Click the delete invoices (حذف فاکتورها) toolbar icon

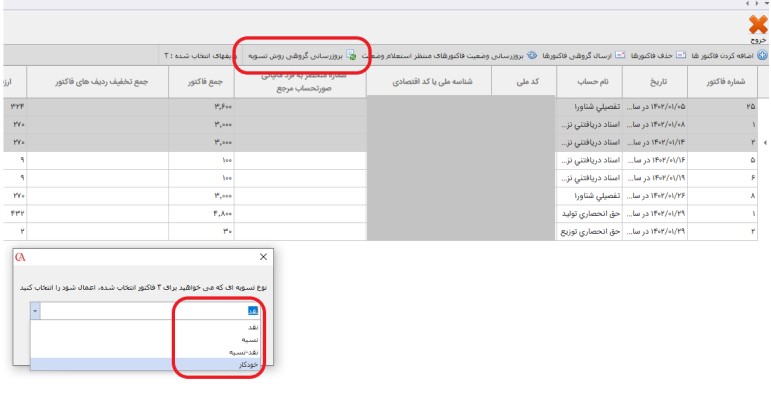pyautogui.click(x=678, y=56)
